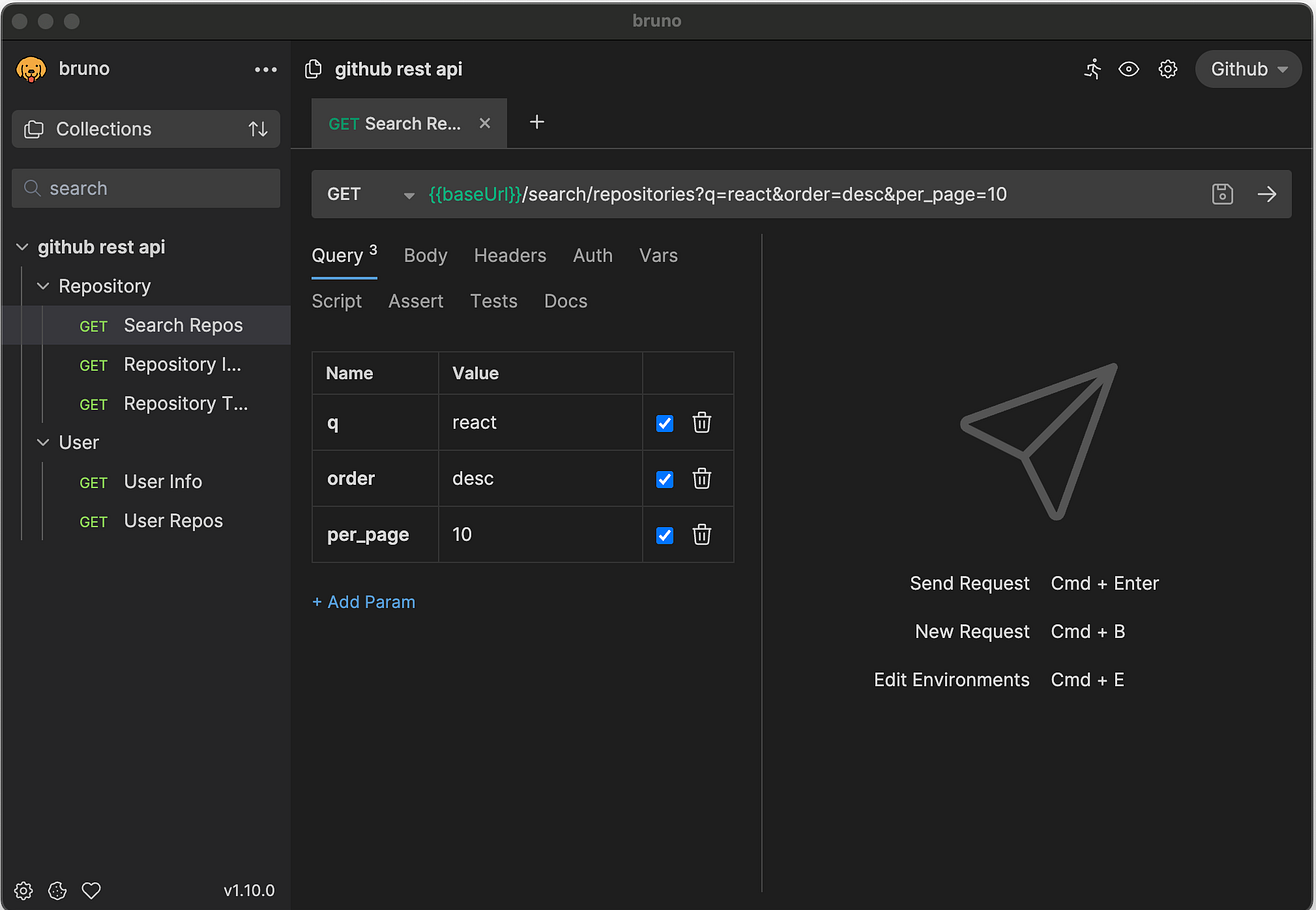This screenshot has width=1316, height=910.
Task: Click the cookies icon in sidebar footer
Action: tap(57, 890)
